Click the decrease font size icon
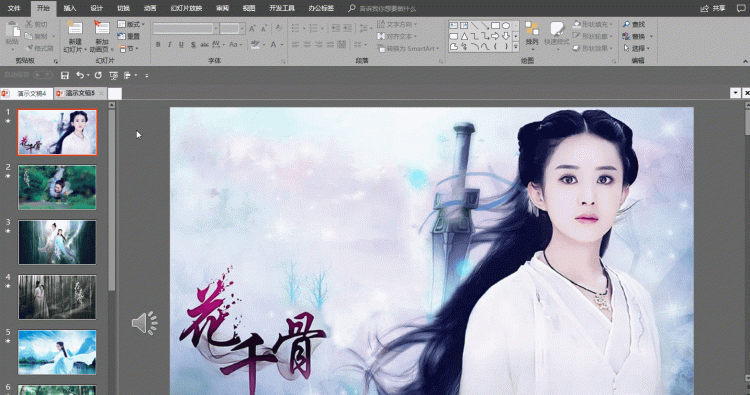This screenshot has width=750, height=395. click(x=264, y=29)
